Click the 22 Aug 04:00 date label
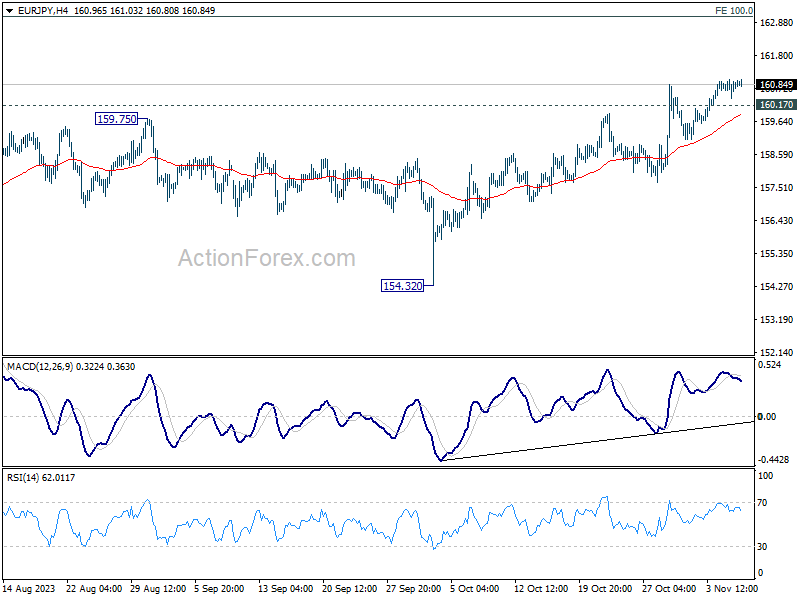Image resolution: width=800 pixels, height=600 pixels. pyautogui.click(x=94, y=588)
